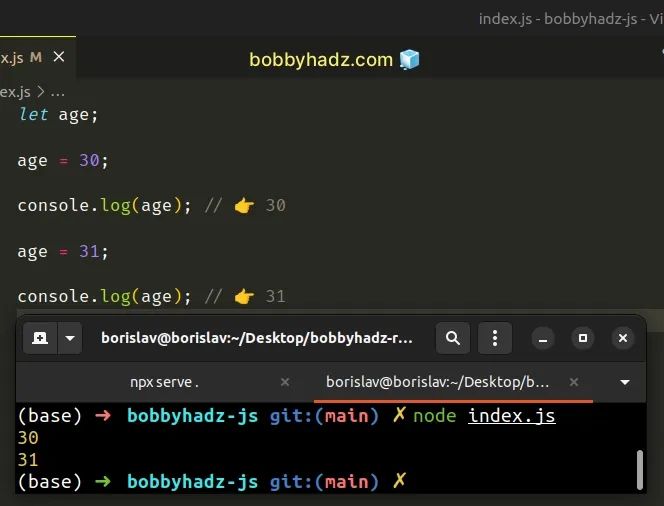664x506 pixels.
Task: Select the index.js editor tab
Action: [x=37, y=57]
